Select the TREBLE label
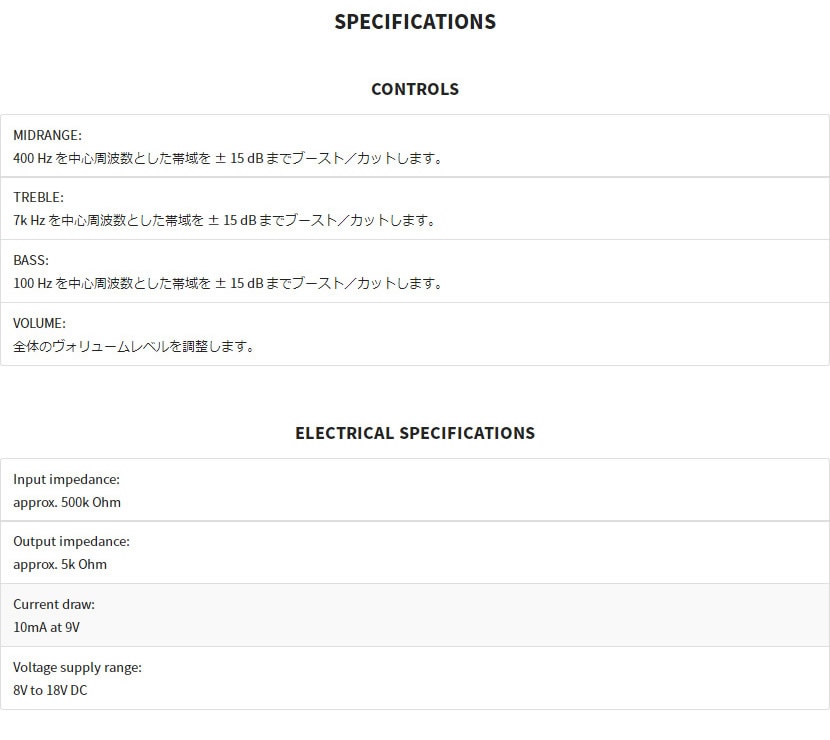This screenshot has height=740, width=830. tap(38, 198)
